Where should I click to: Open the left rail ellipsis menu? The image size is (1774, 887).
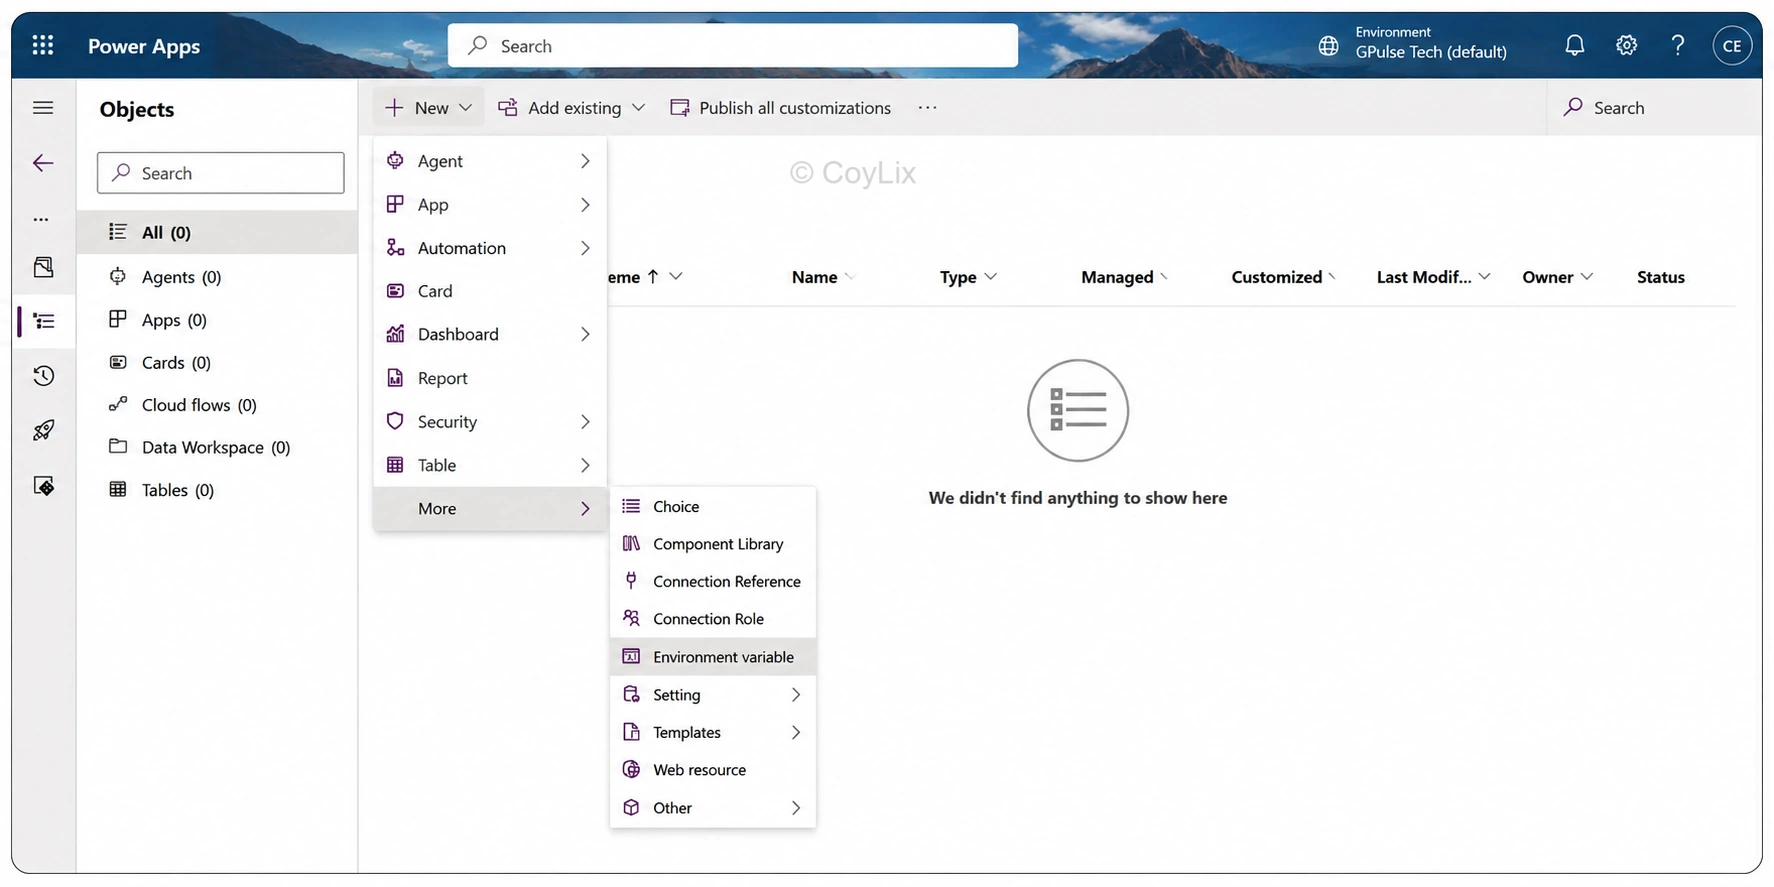click(x=41, y=219)
